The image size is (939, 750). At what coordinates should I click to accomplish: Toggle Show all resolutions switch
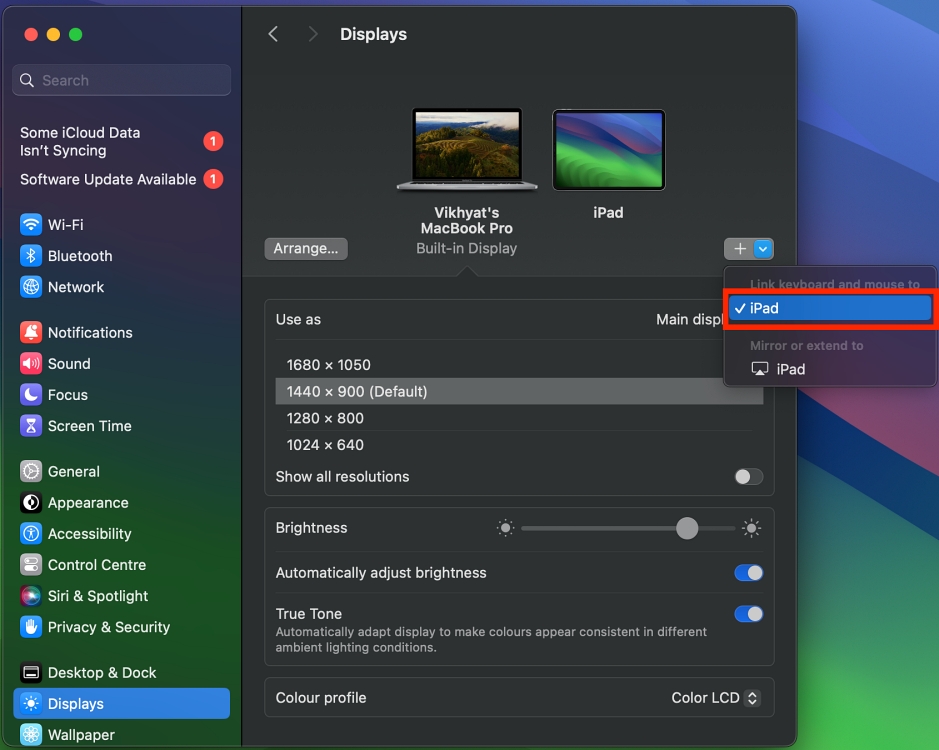(x=749, y=477)
